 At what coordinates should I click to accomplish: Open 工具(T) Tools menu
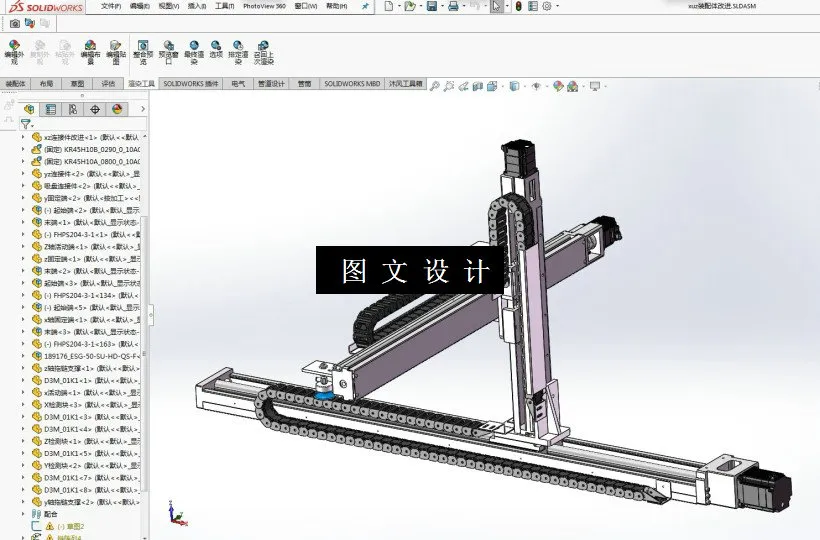click(x=224, y=6)
